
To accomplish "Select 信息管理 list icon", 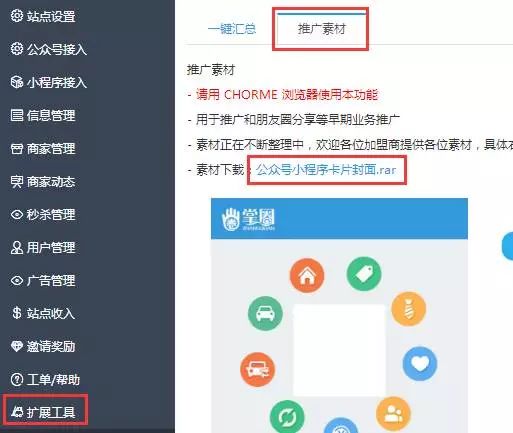I will (17, 115).
